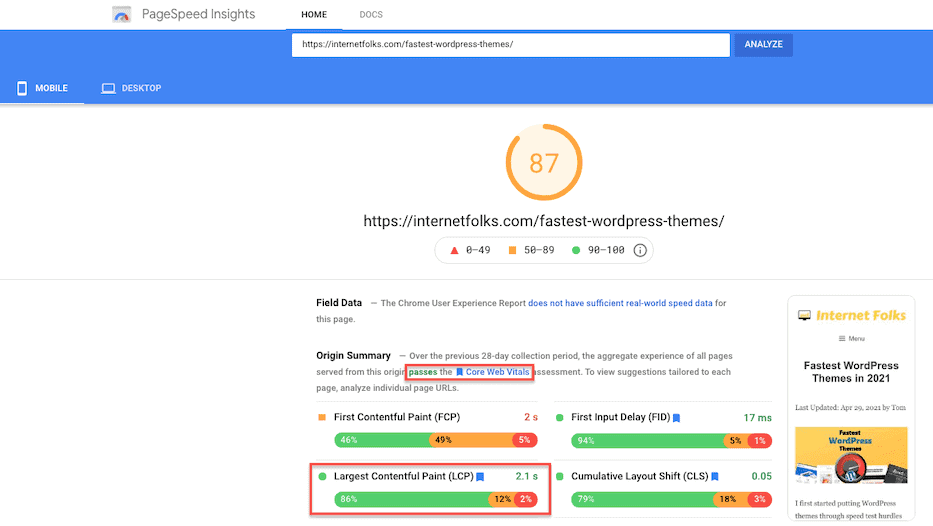933x526 pixels.
Task: Click the analyzed page URL below the score
Action: pos(544,221)
